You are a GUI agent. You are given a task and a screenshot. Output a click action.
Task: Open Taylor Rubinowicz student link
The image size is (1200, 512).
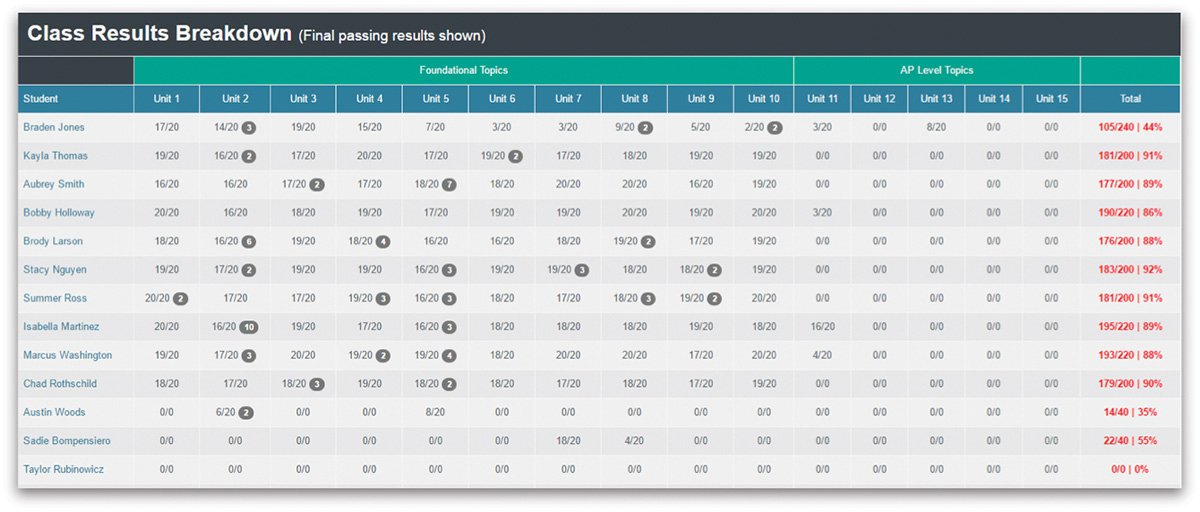[x=63, y=469]
